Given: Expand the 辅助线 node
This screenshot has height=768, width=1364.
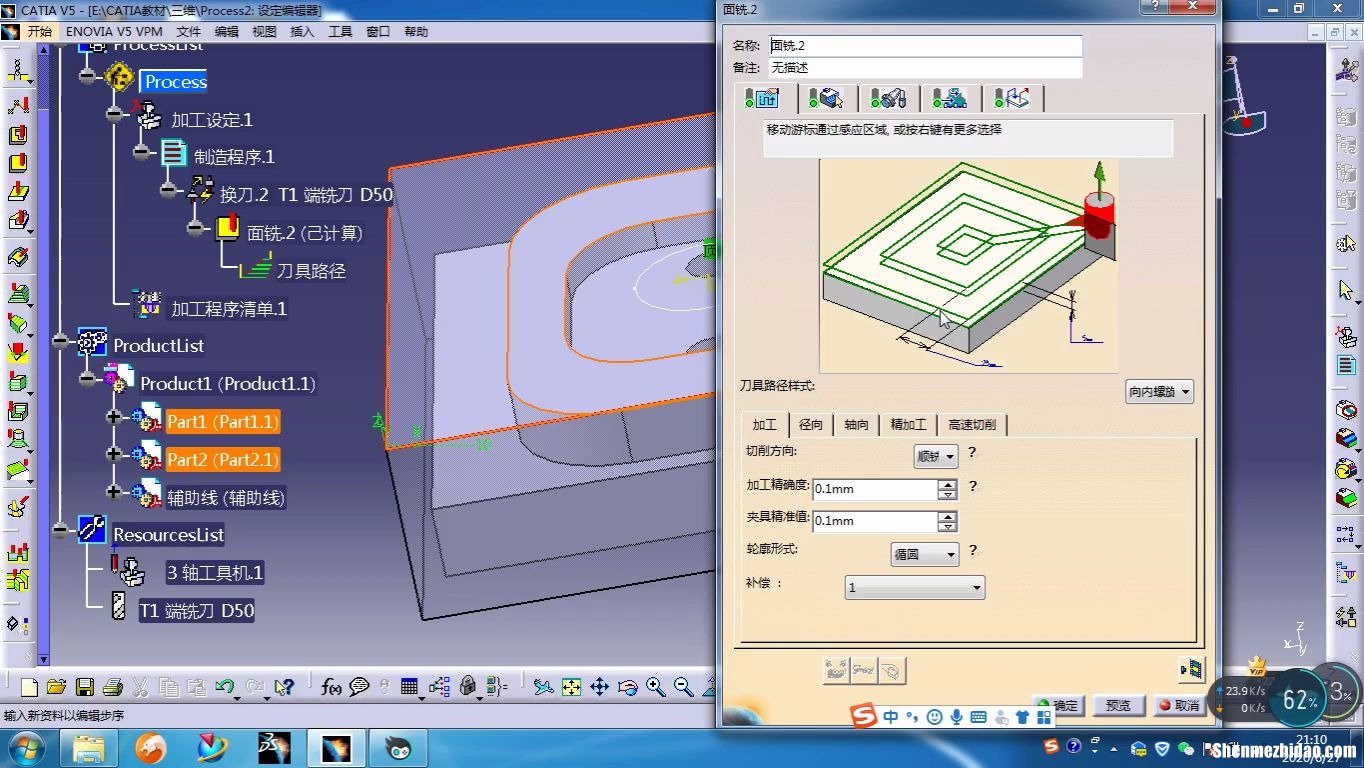Looking at the screenshot, I should 114,492.
